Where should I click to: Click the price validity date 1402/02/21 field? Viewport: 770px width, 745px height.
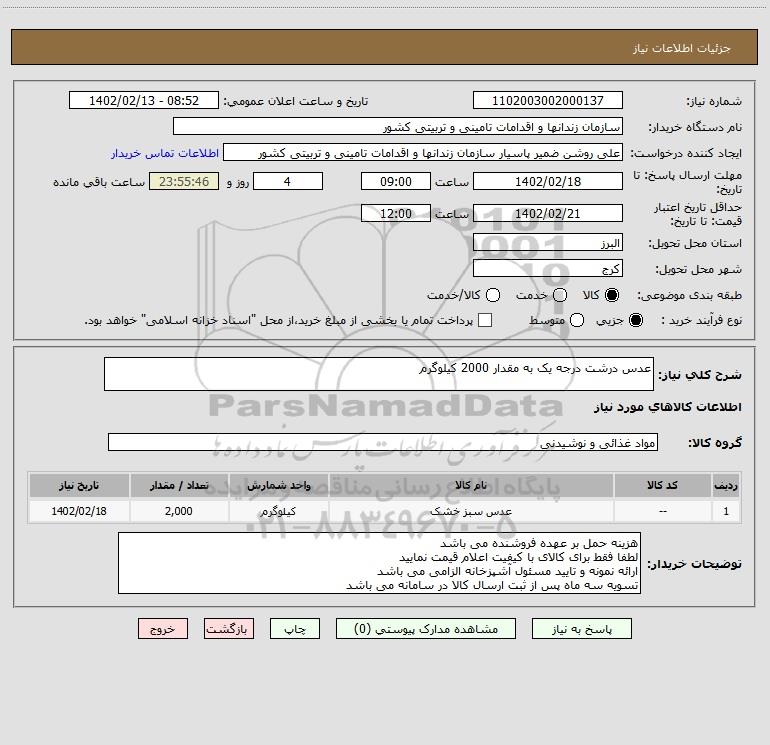click(x=548, y=213)
